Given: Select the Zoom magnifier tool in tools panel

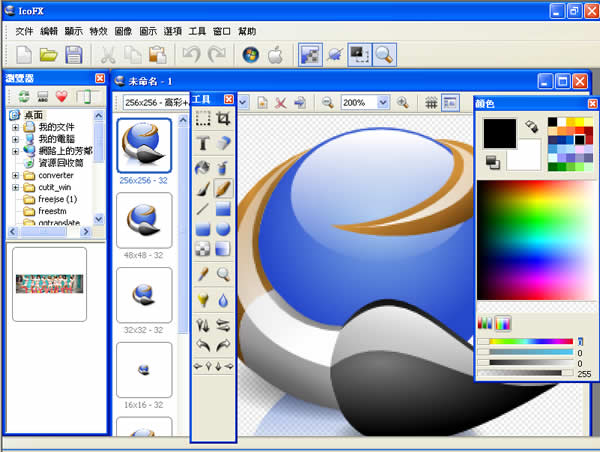Looking at the screenshot, I should coord(223,274).
